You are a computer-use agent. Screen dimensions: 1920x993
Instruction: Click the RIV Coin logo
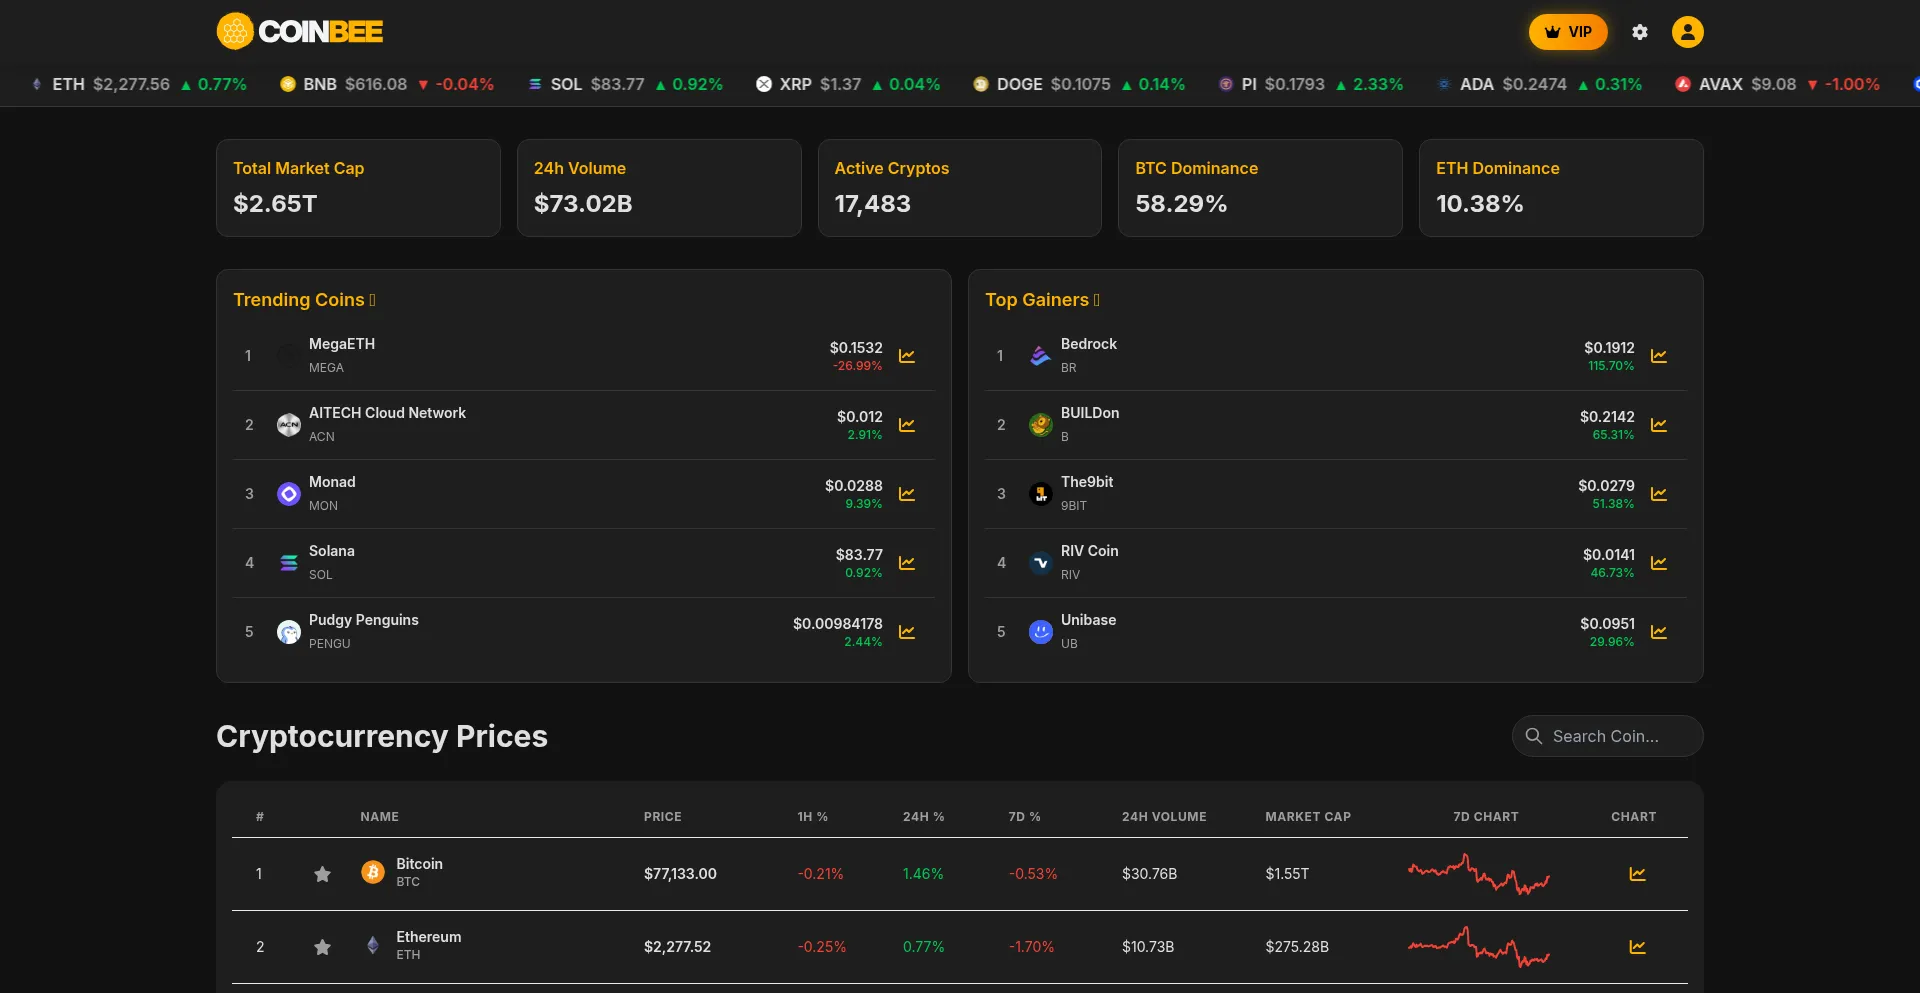pyautogui.click(x=1041, y=563)
